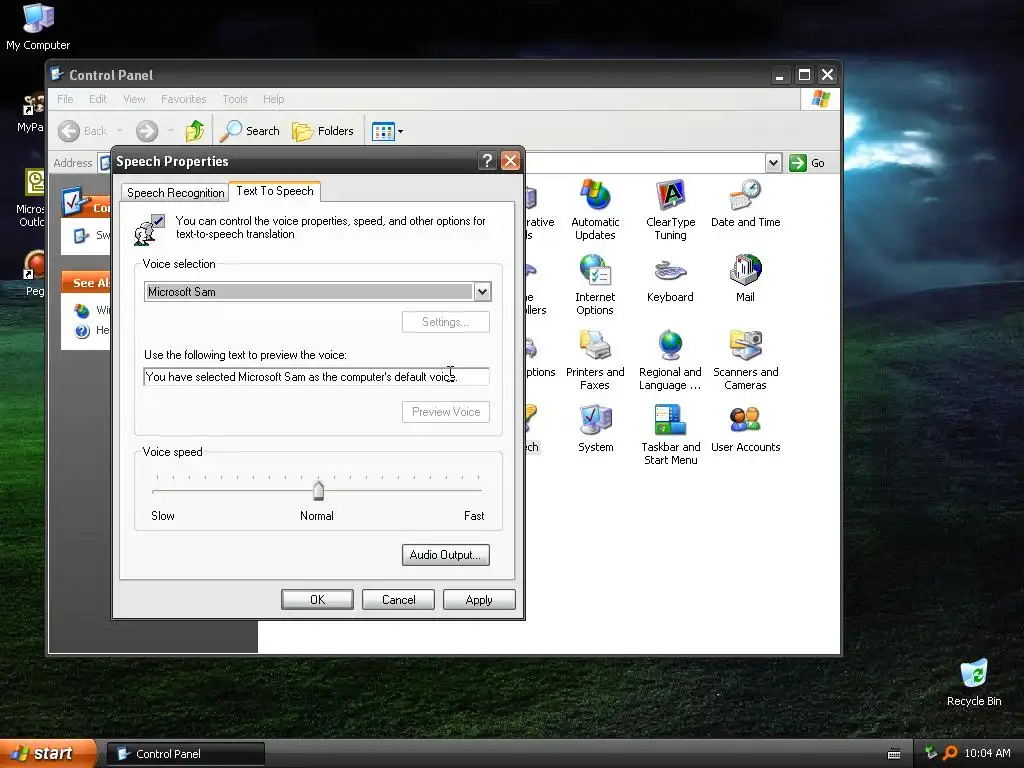1024x768 pixels.
Task: Open ClearType Tuning applet
Action: click(x=670, y=210)
